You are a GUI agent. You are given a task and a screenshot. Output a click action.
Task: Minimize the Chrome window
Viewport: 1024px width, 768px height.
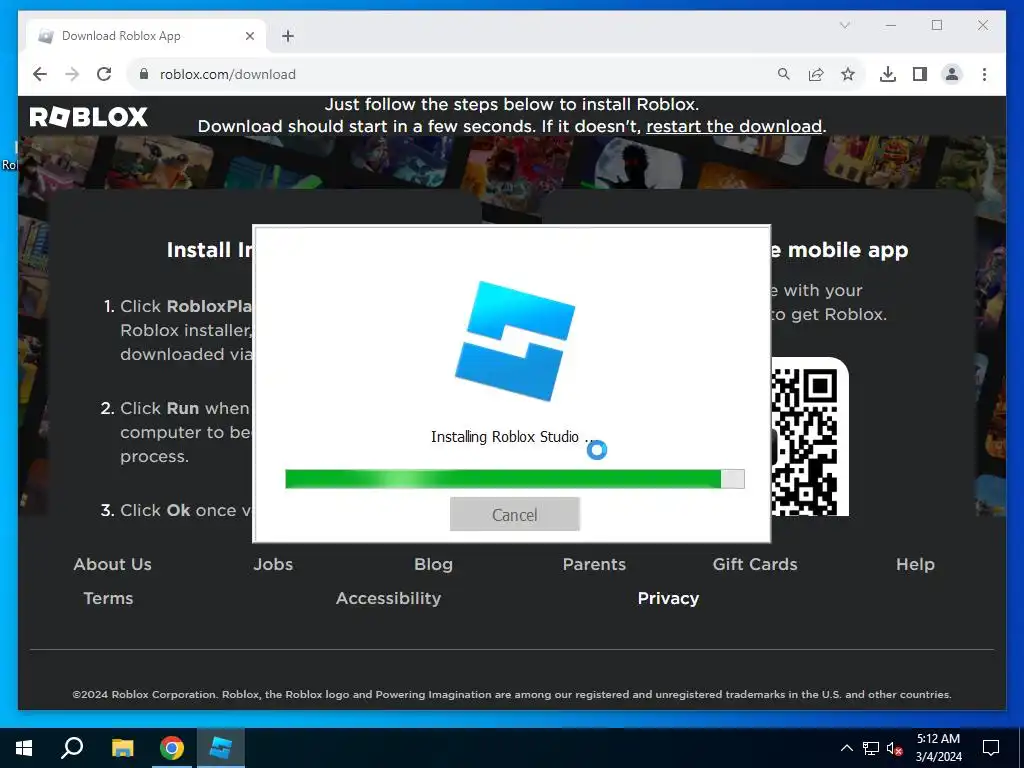[x=891, y=25]
